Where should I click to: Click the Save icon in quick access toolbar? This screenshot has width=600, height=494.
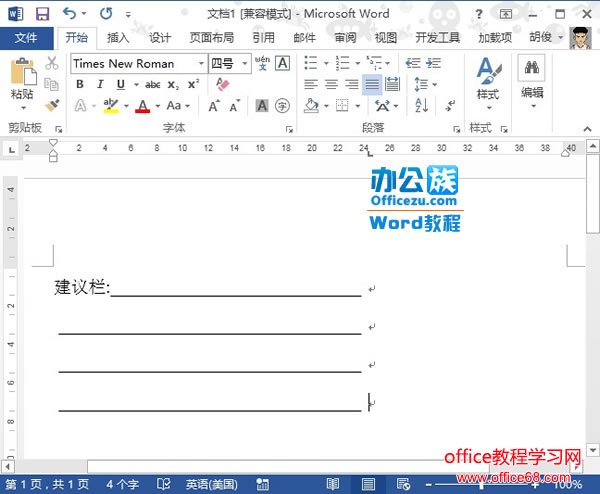coord(42,14)
